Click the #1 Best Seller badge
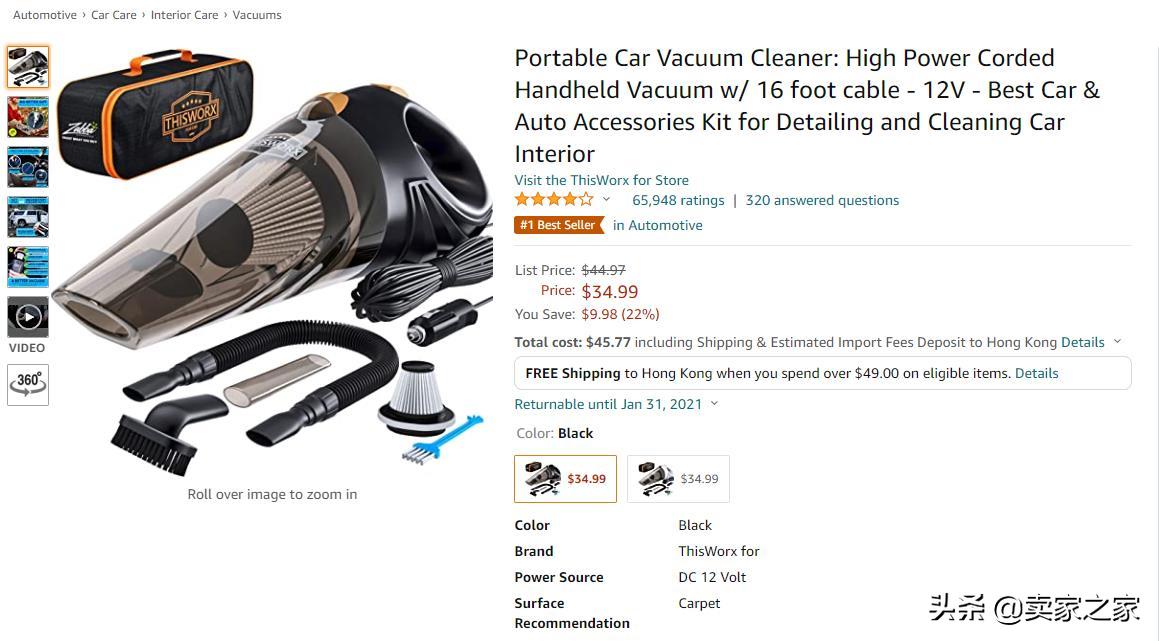This screenshot has width=1159, height=641. click(559, 225)
